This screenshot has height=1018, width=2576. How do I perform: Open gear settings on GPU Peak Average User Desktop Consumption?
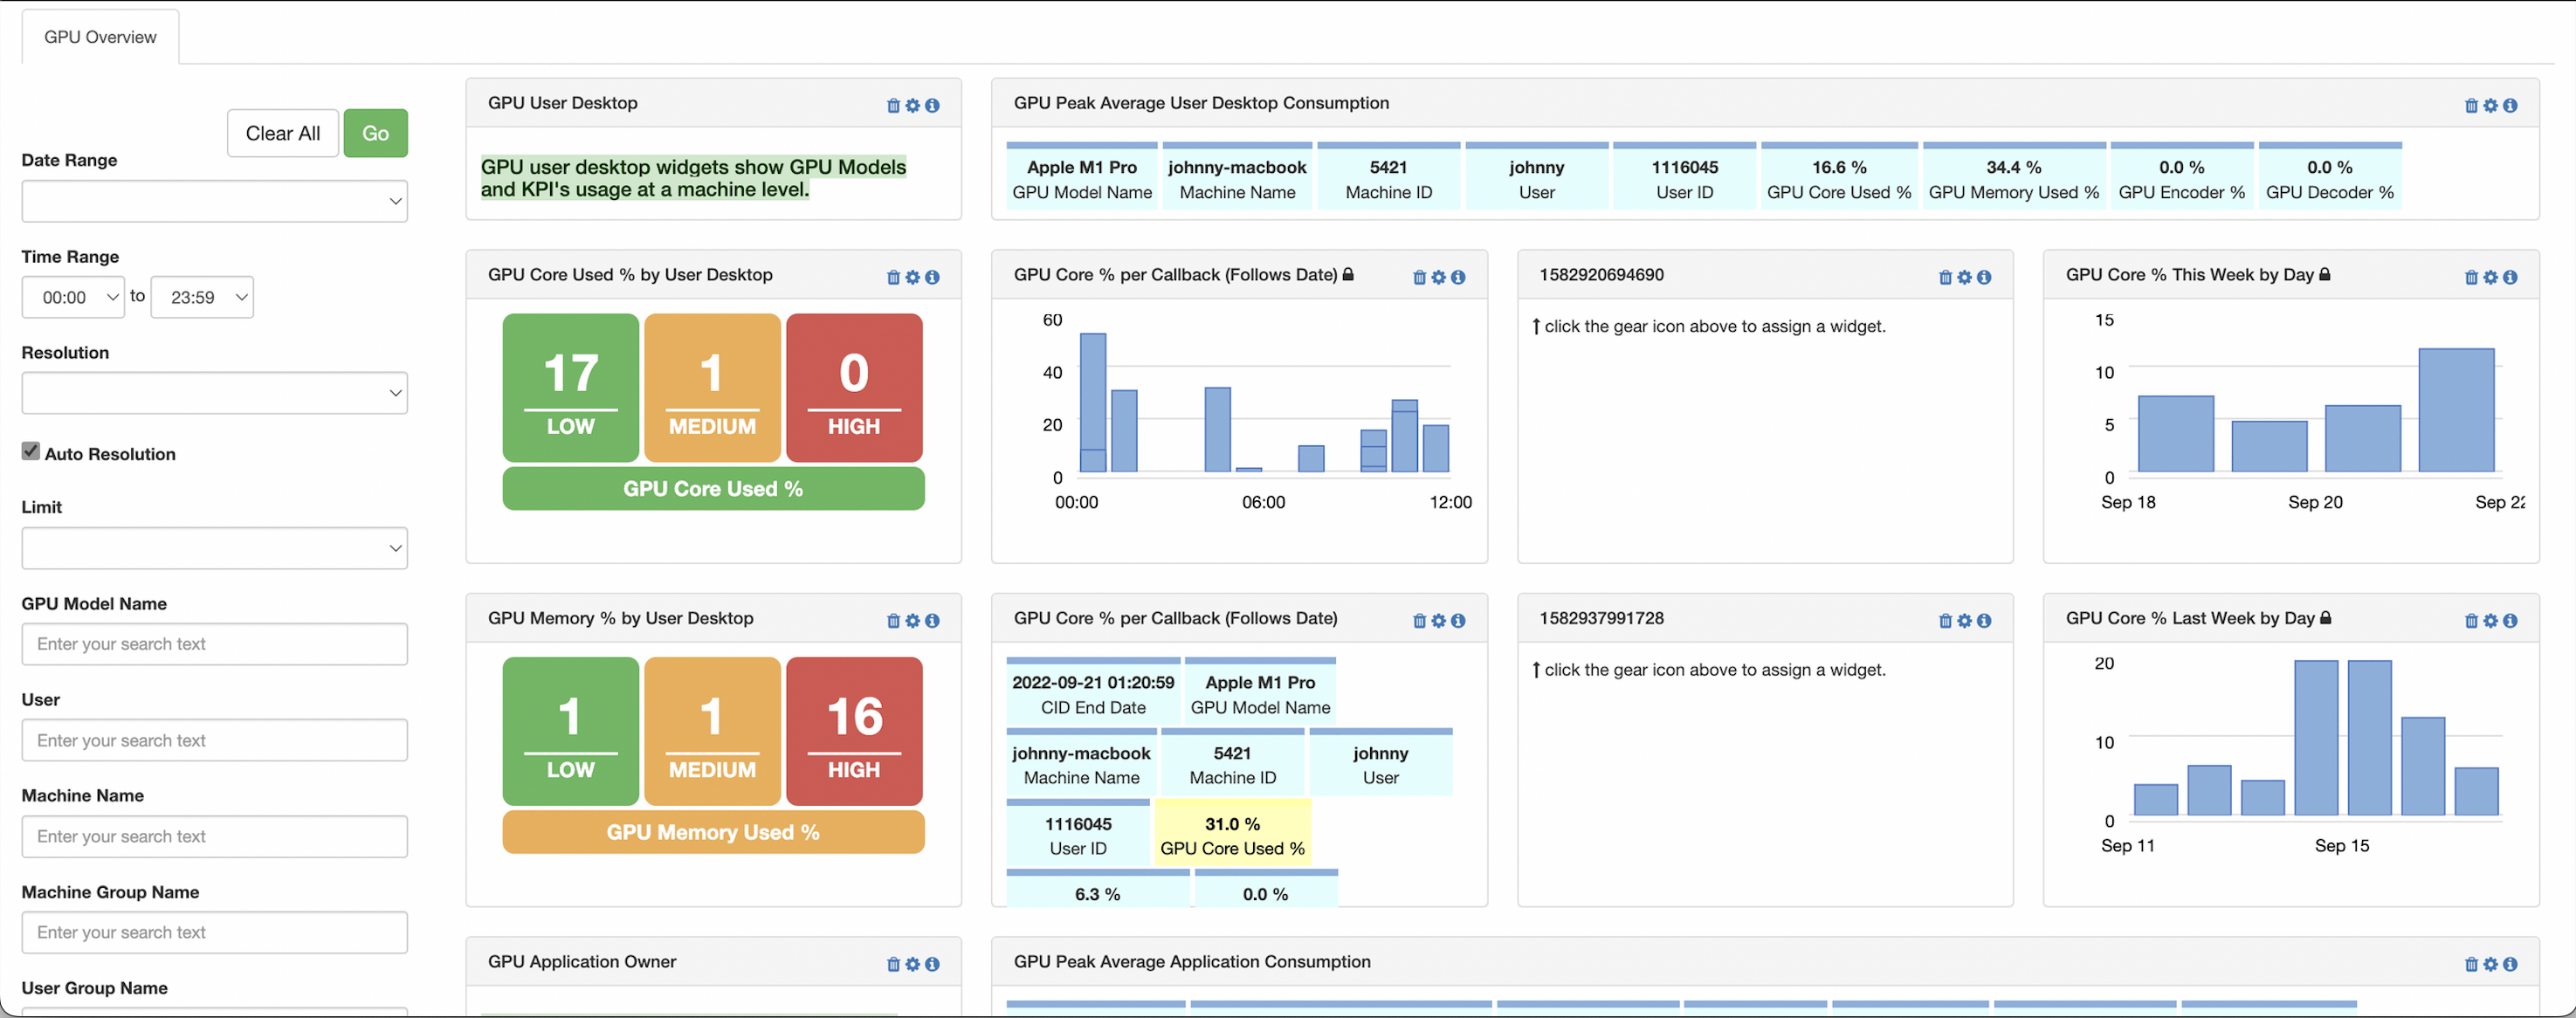pos(2490,106)
